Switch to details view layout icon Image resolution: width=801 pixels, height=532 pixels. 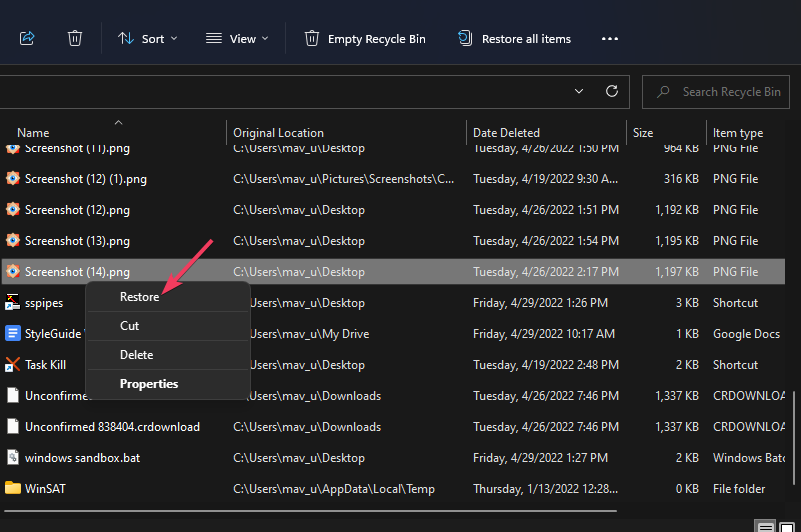tap(765, 526)
